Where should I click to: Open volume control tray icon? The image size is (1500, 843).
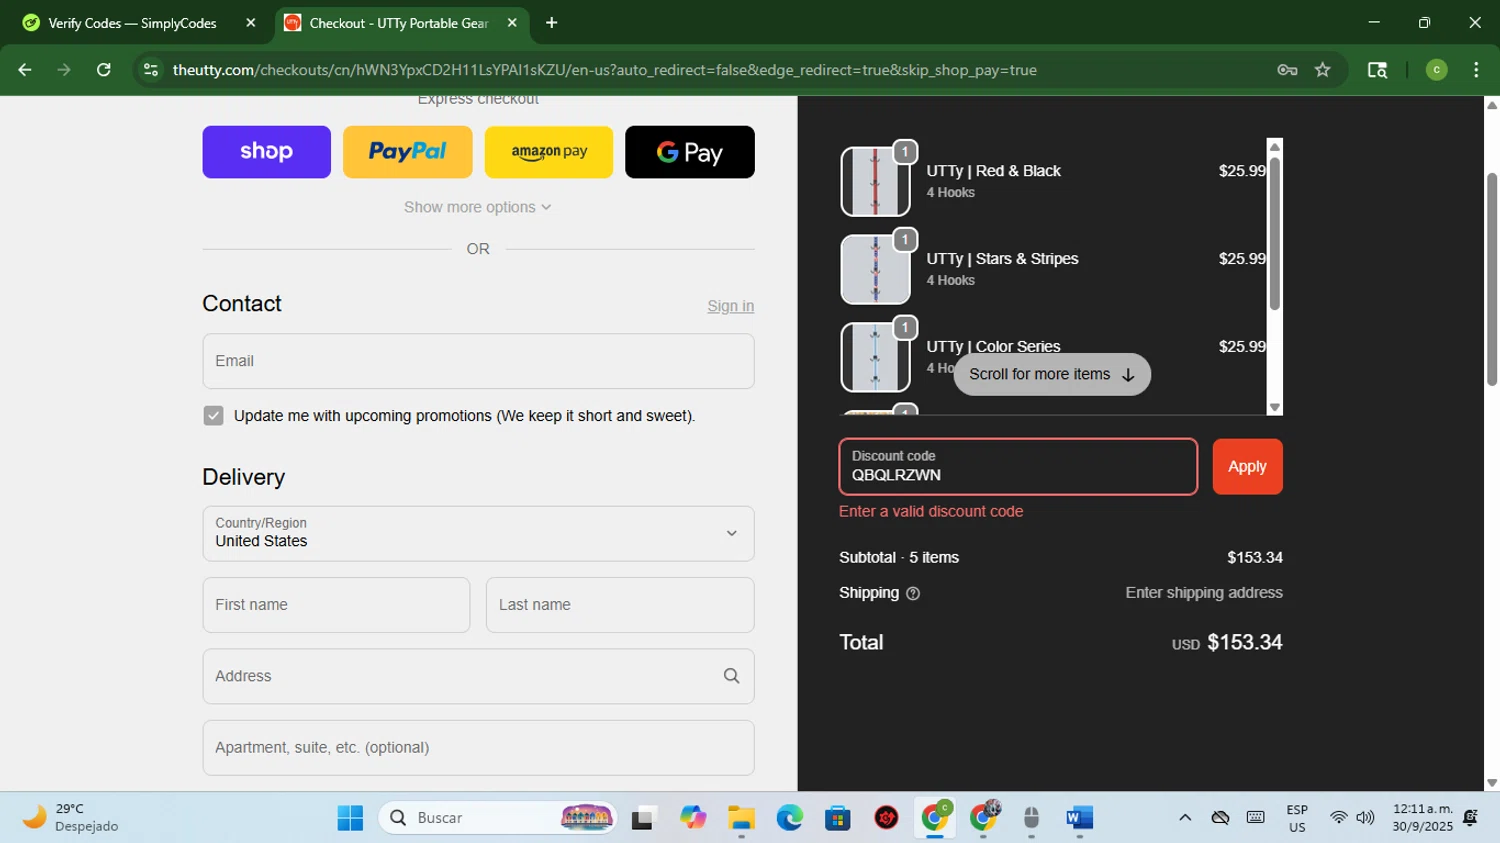tap(1365, 818)
